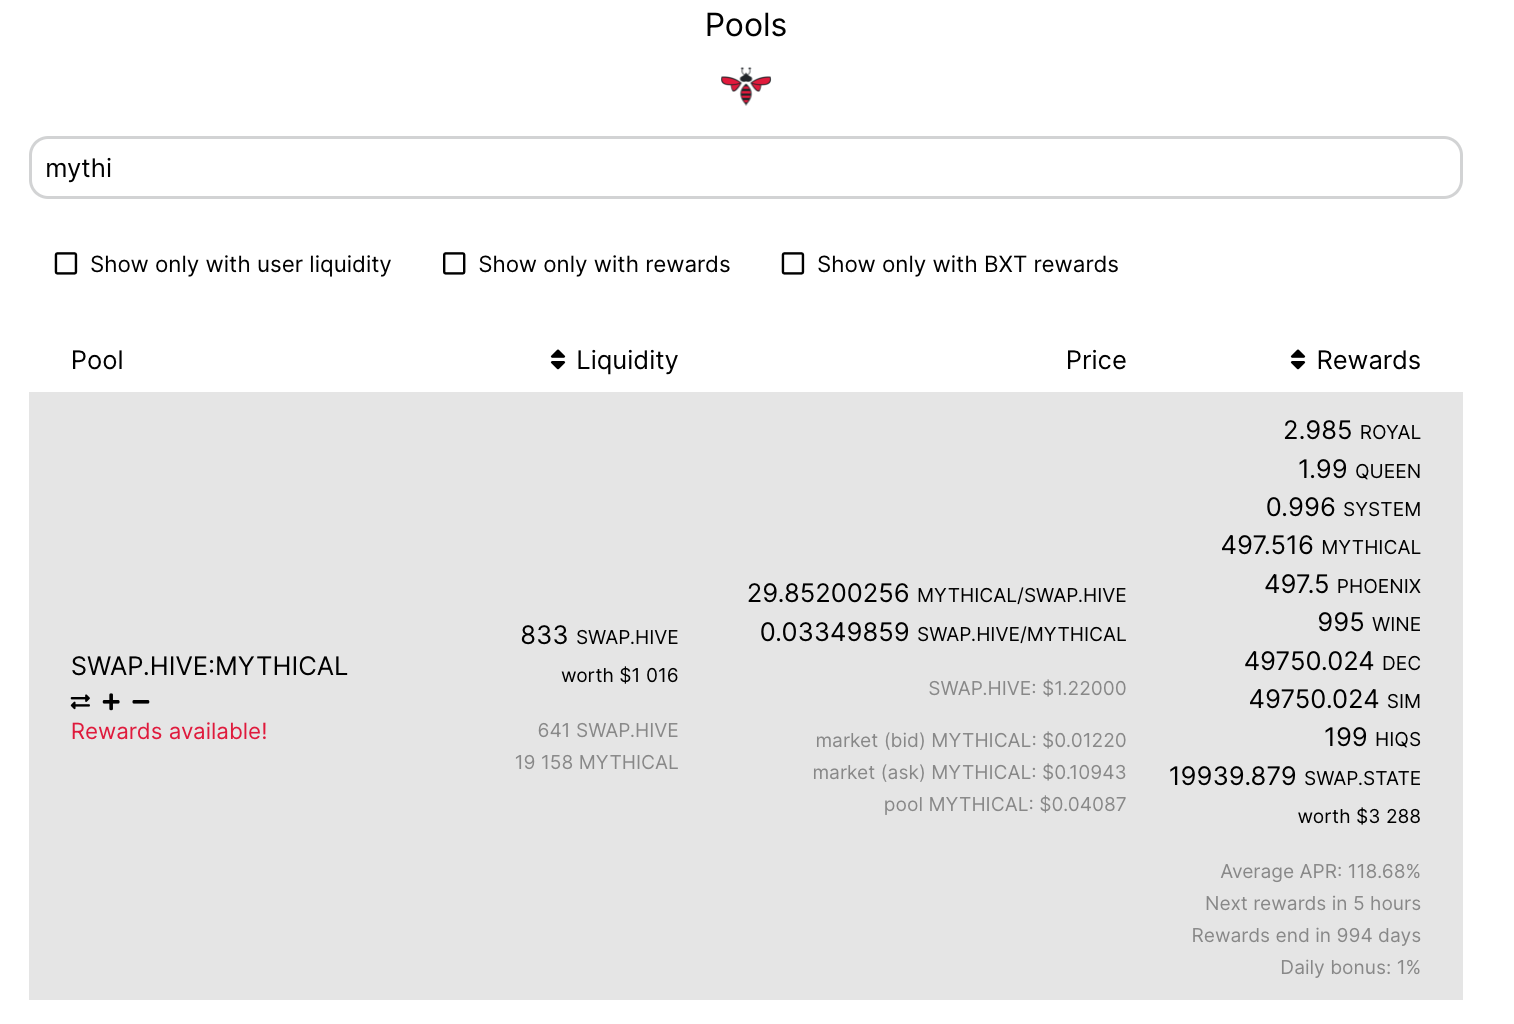Open the SWAP.HIVE:MYTHICAL pool name

pyautogui.click(x=209, y=666)
